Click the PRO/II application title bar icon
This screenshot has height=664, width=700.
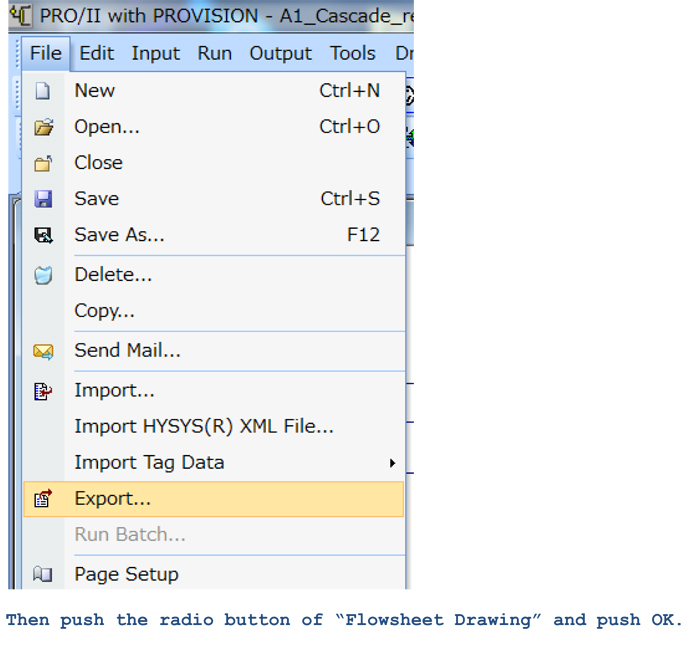tap(22, 17)
